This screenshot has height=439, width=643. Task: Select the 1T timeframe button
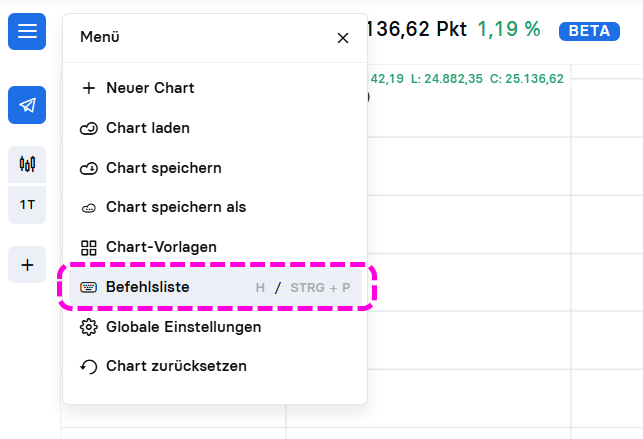coord(27,205)
